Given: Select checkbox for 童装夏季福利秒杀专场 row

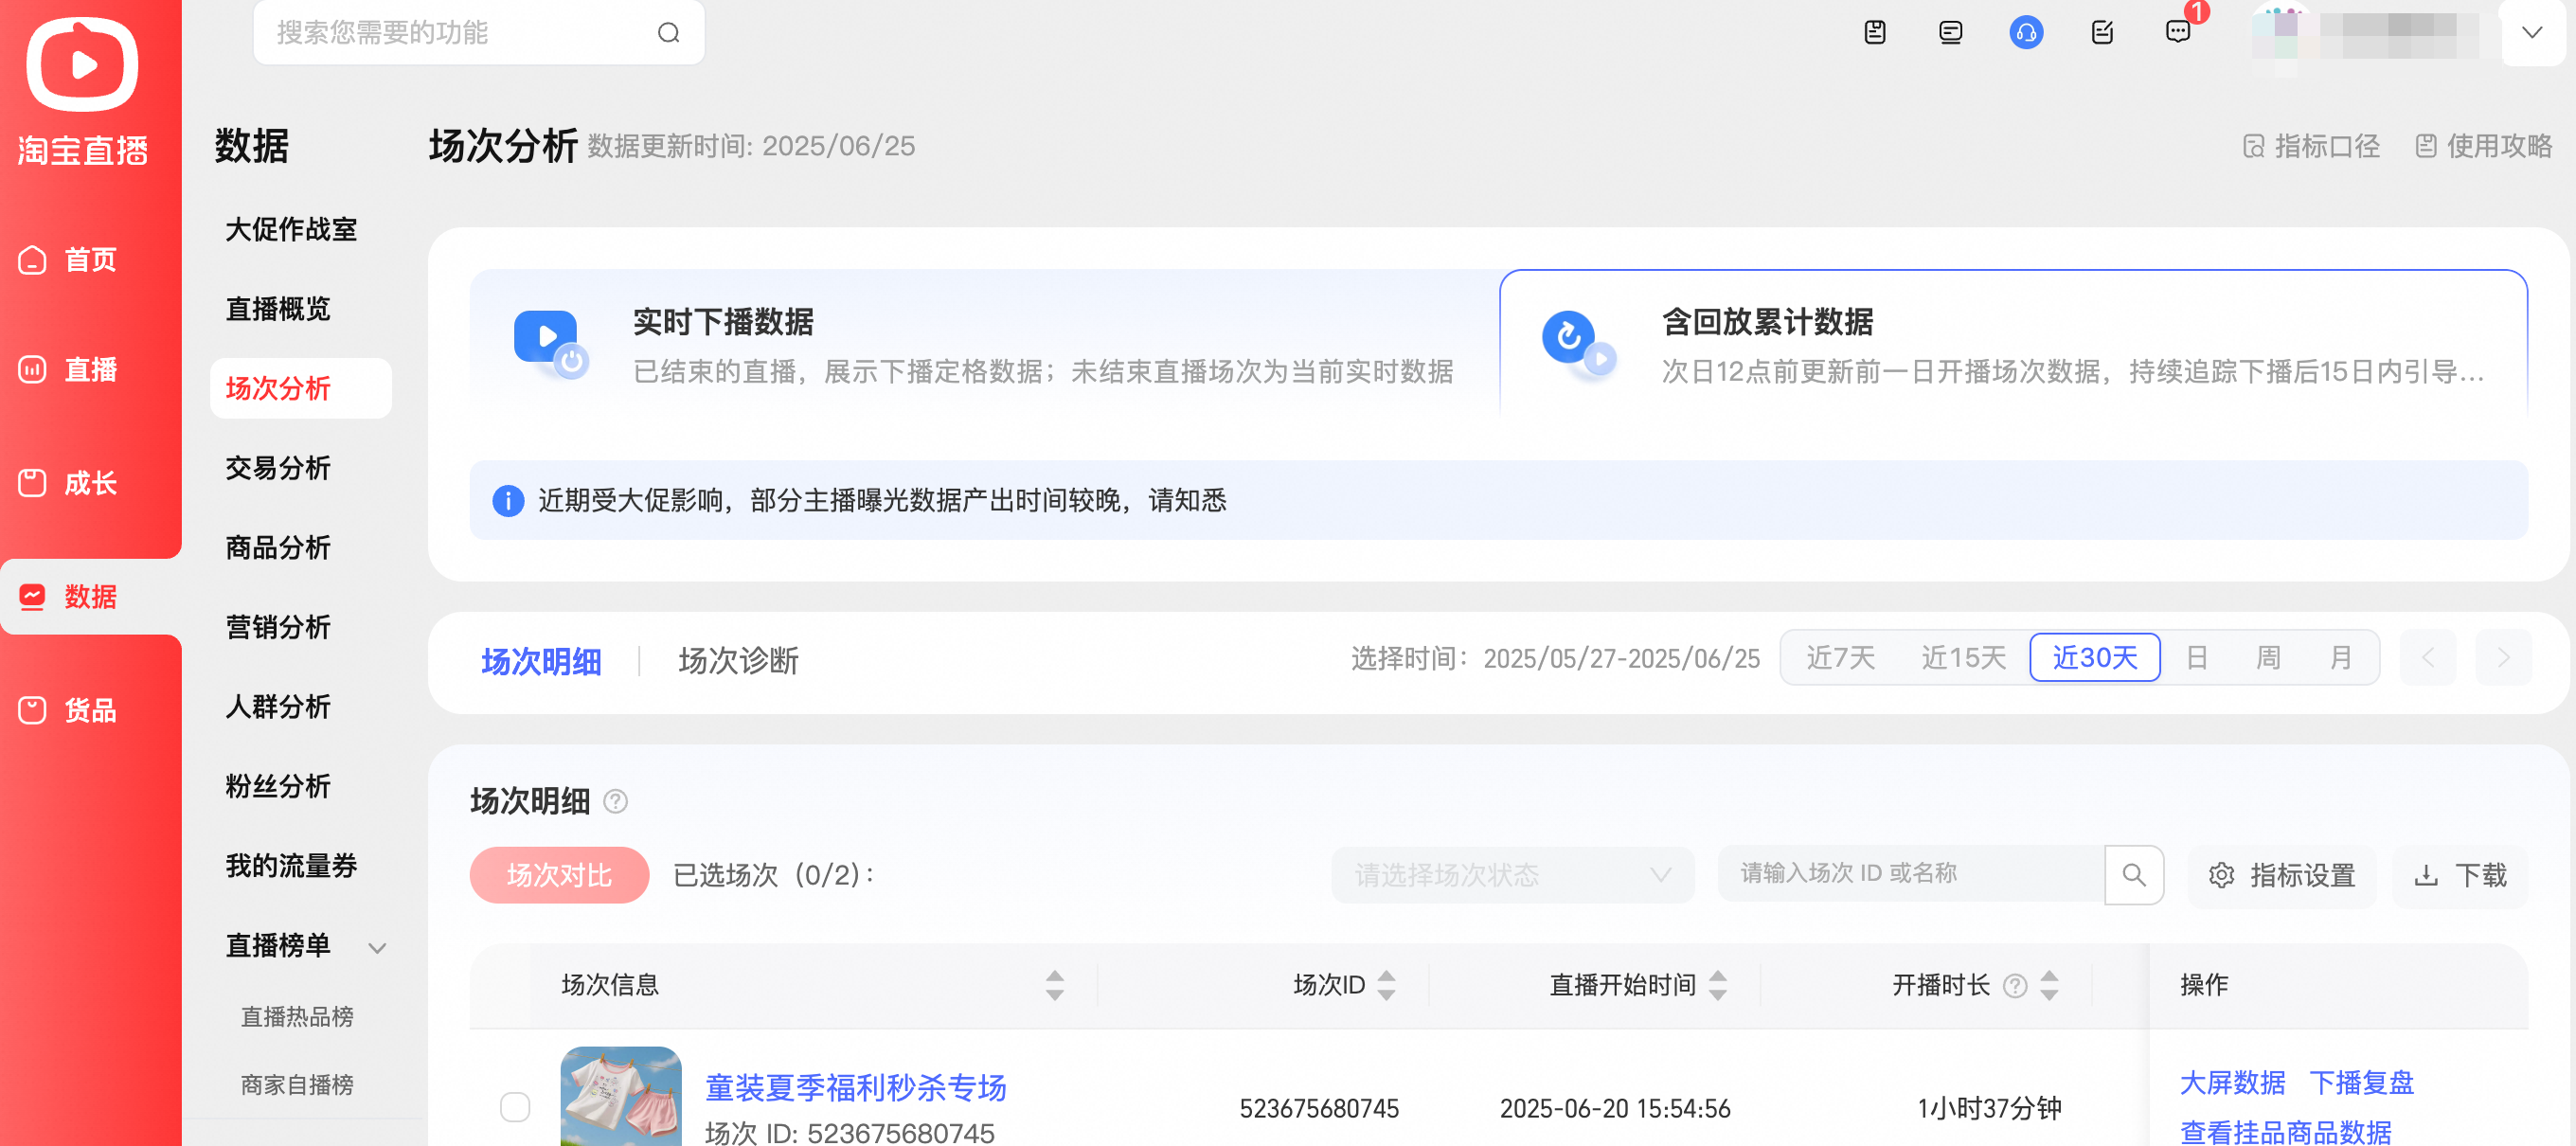Looking at the screenshot, I should coord(515,1107).
